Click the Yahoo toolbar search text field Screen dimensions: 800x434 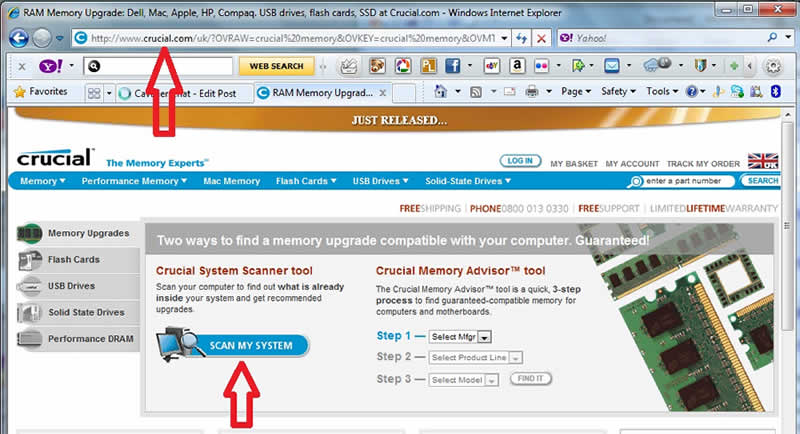click(158, 66)
